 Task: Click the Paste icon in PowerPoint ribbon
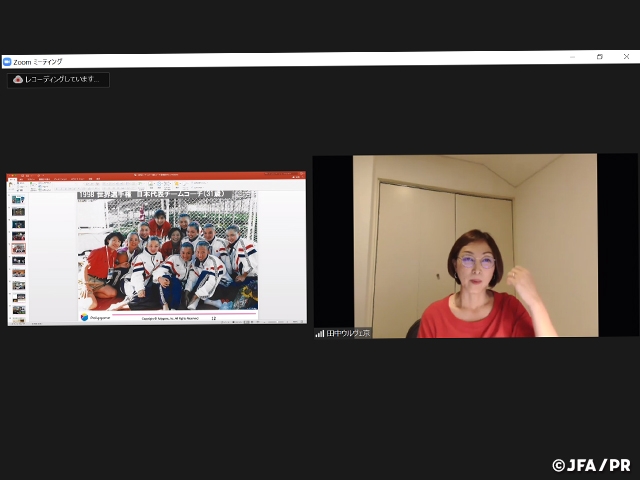pyautogui.click(x=12, y=187)
